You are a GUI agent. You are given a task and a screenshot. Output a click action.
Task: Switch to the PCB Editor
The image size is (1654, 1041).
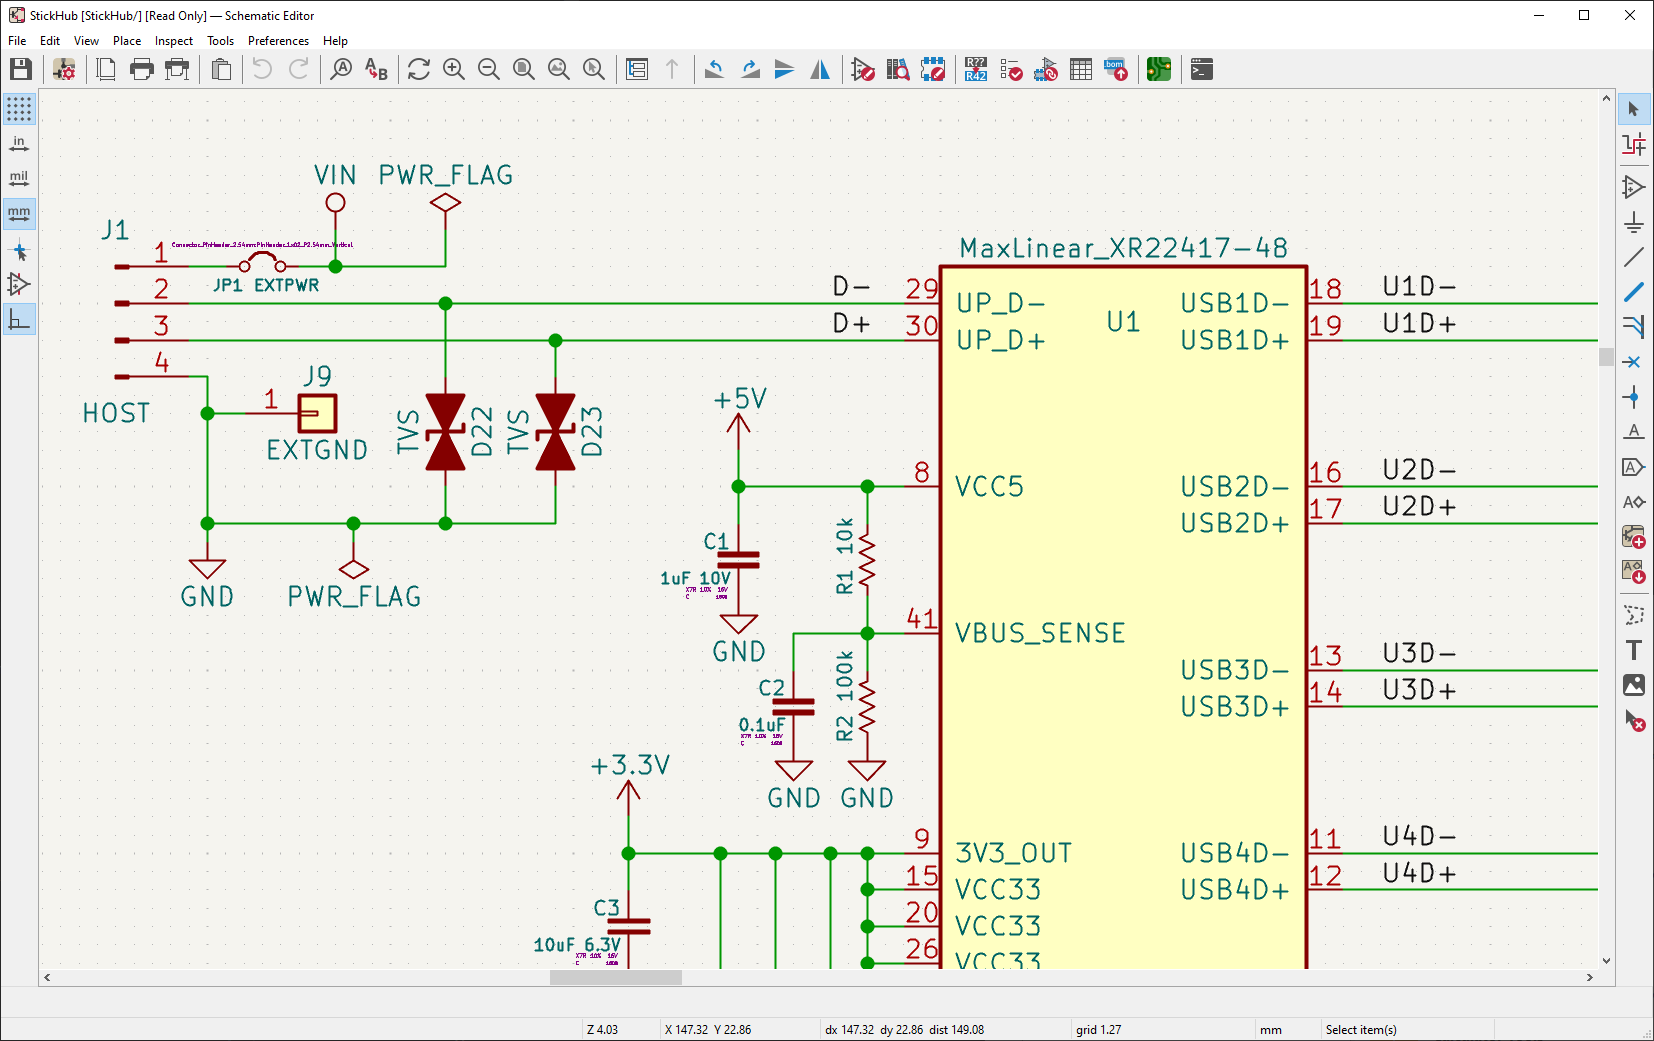point(1159,69)
